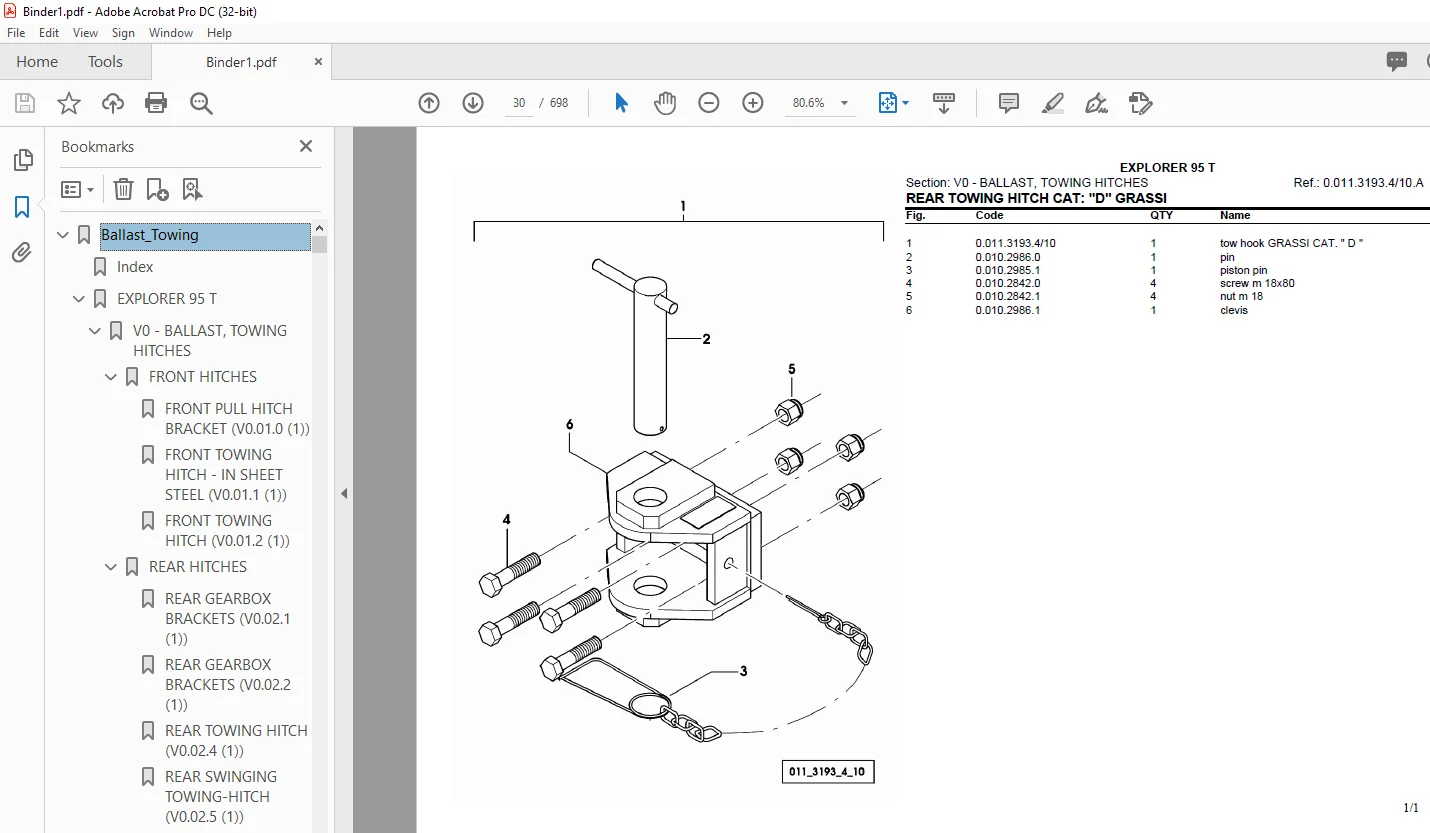Click the 'screw m 18x80' part name
The image size is (1430, 833).
click(1257, 283)
